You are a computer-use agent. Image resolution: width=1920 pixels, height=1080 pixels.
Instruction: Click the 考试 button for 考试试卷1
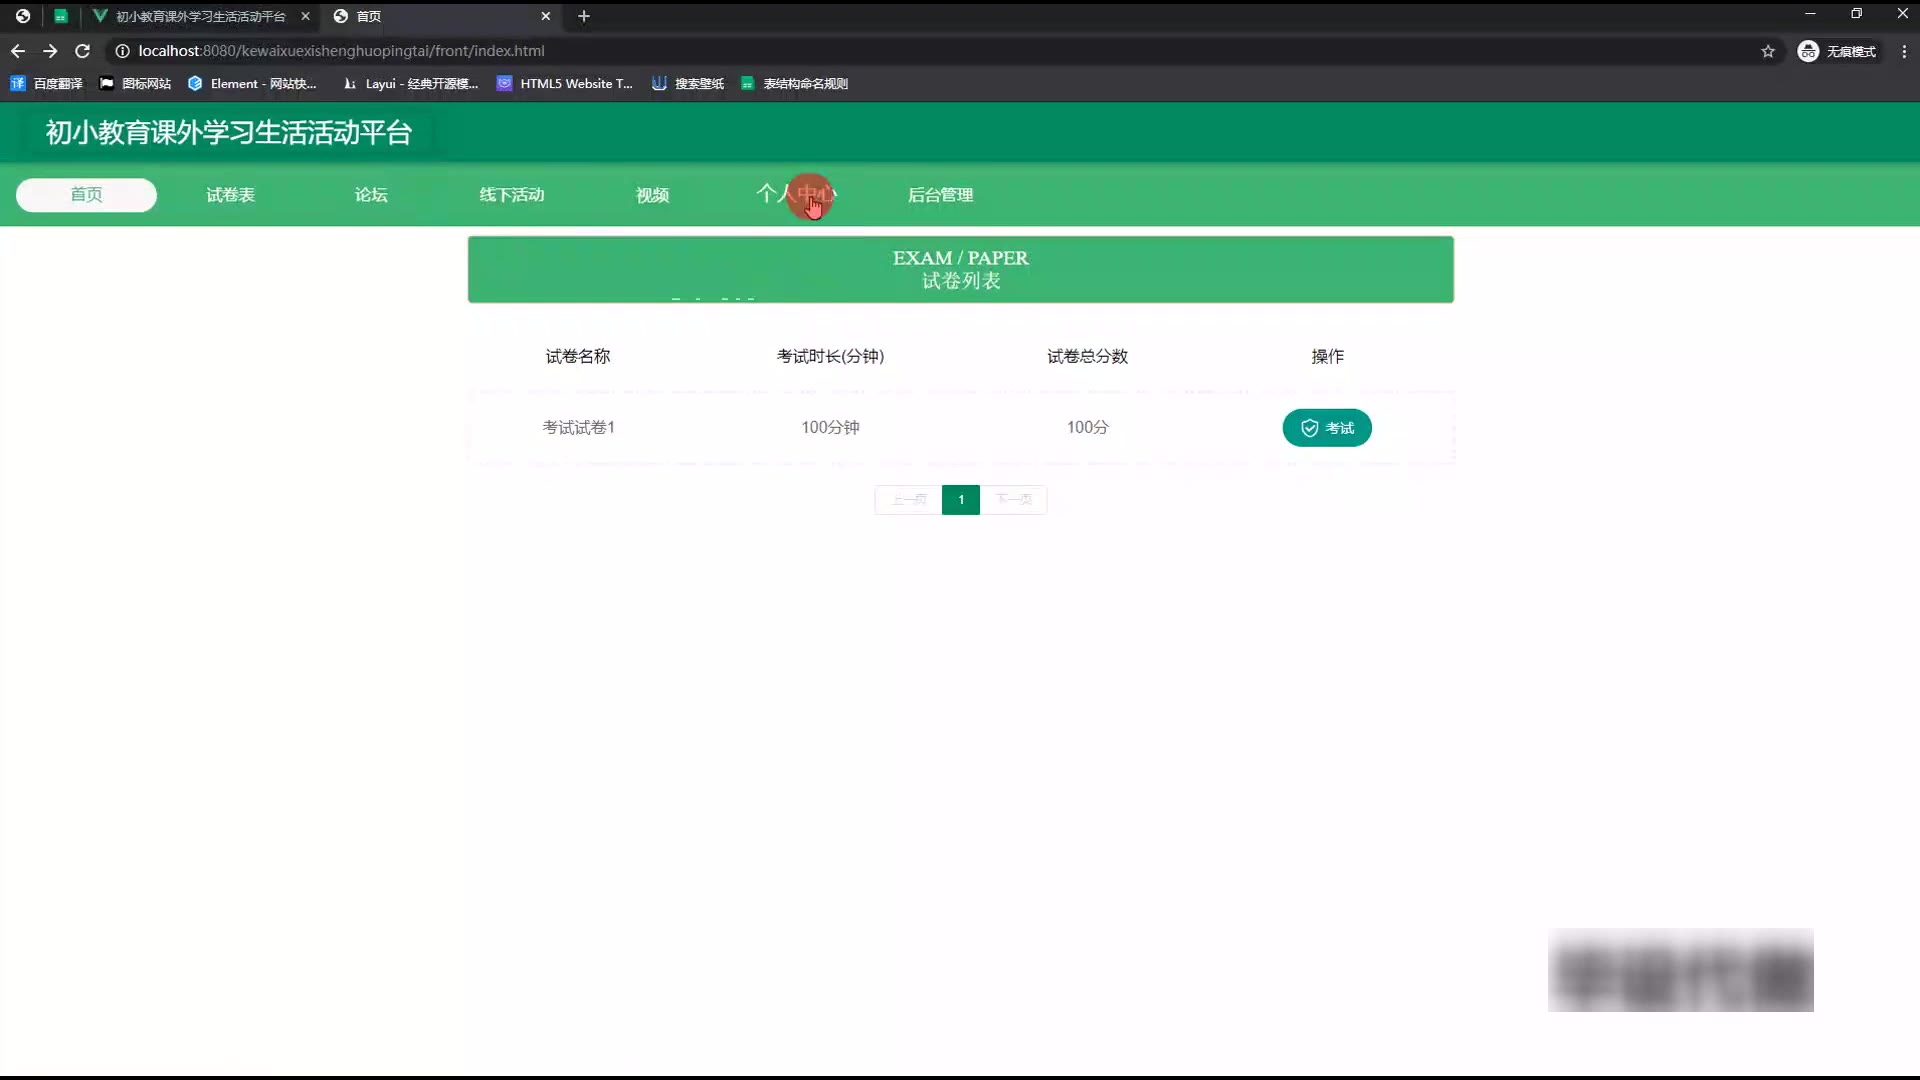click(x=1326, y=428)
